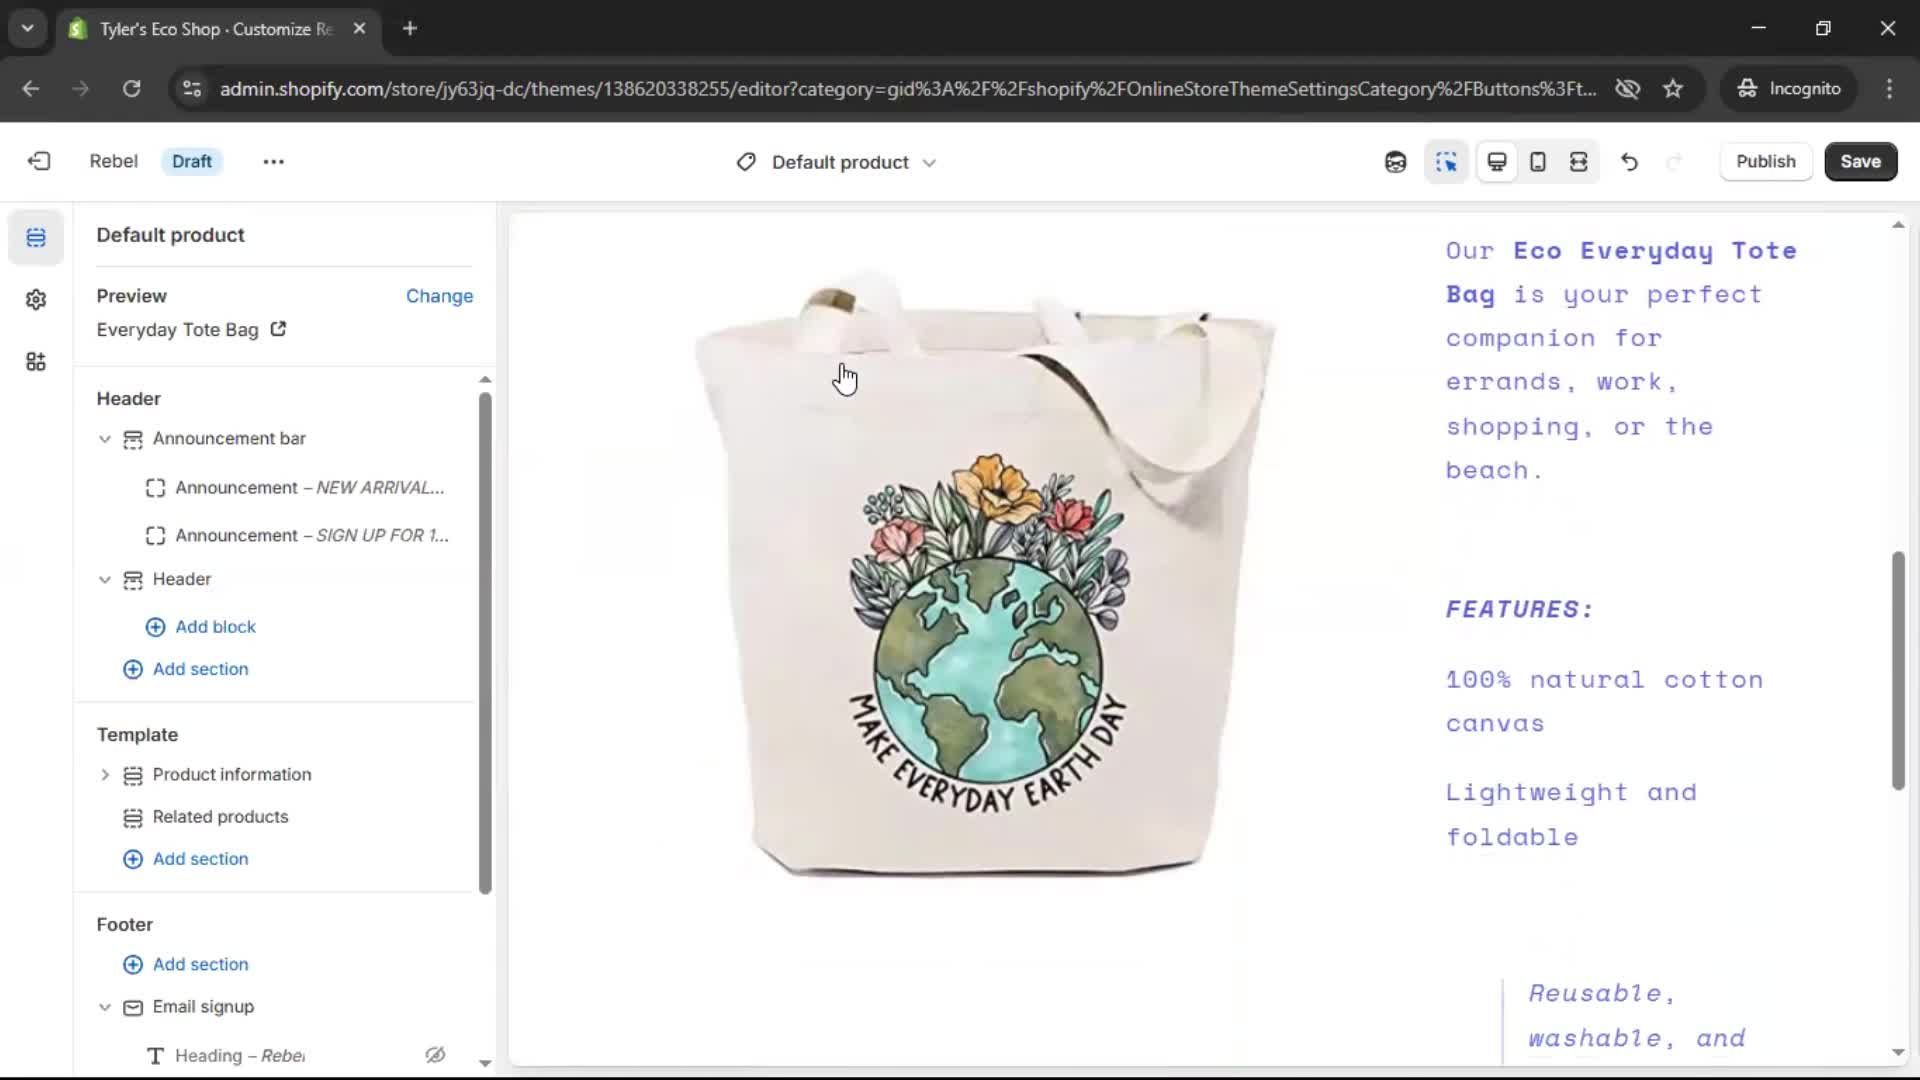Viewport: 1920px width, 1080px height.
Task: Toggle visibility of Heading block
Action: click(435, 1055)
